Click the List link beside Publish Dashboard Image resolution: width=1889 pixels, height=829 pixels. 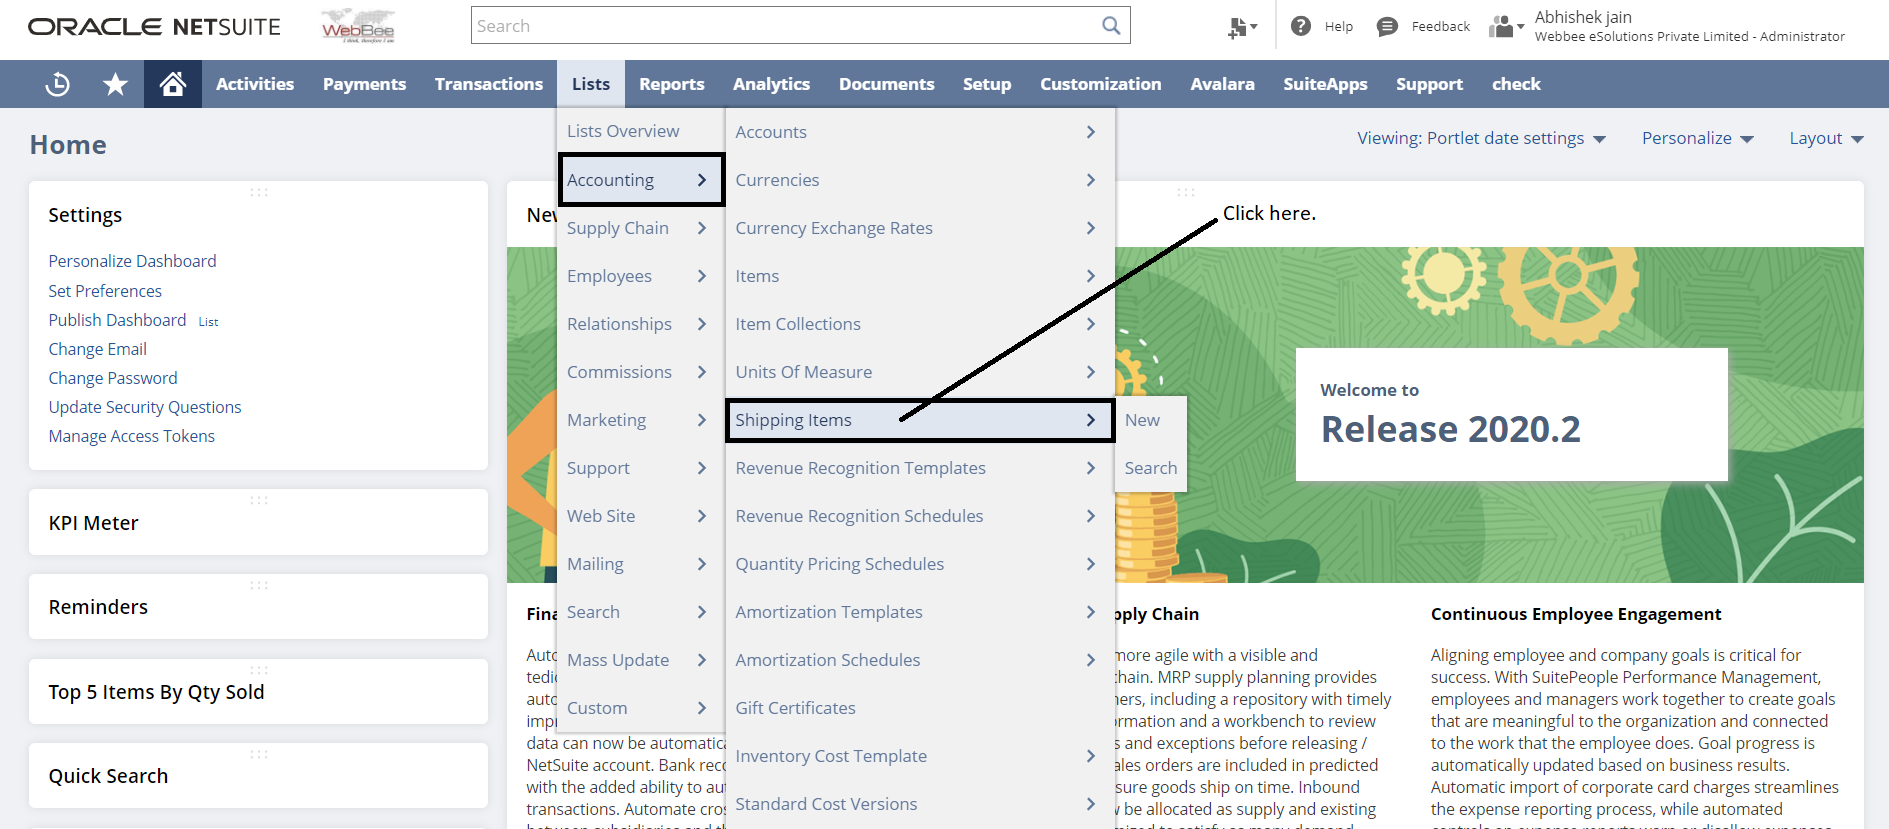tap(208, 322)
